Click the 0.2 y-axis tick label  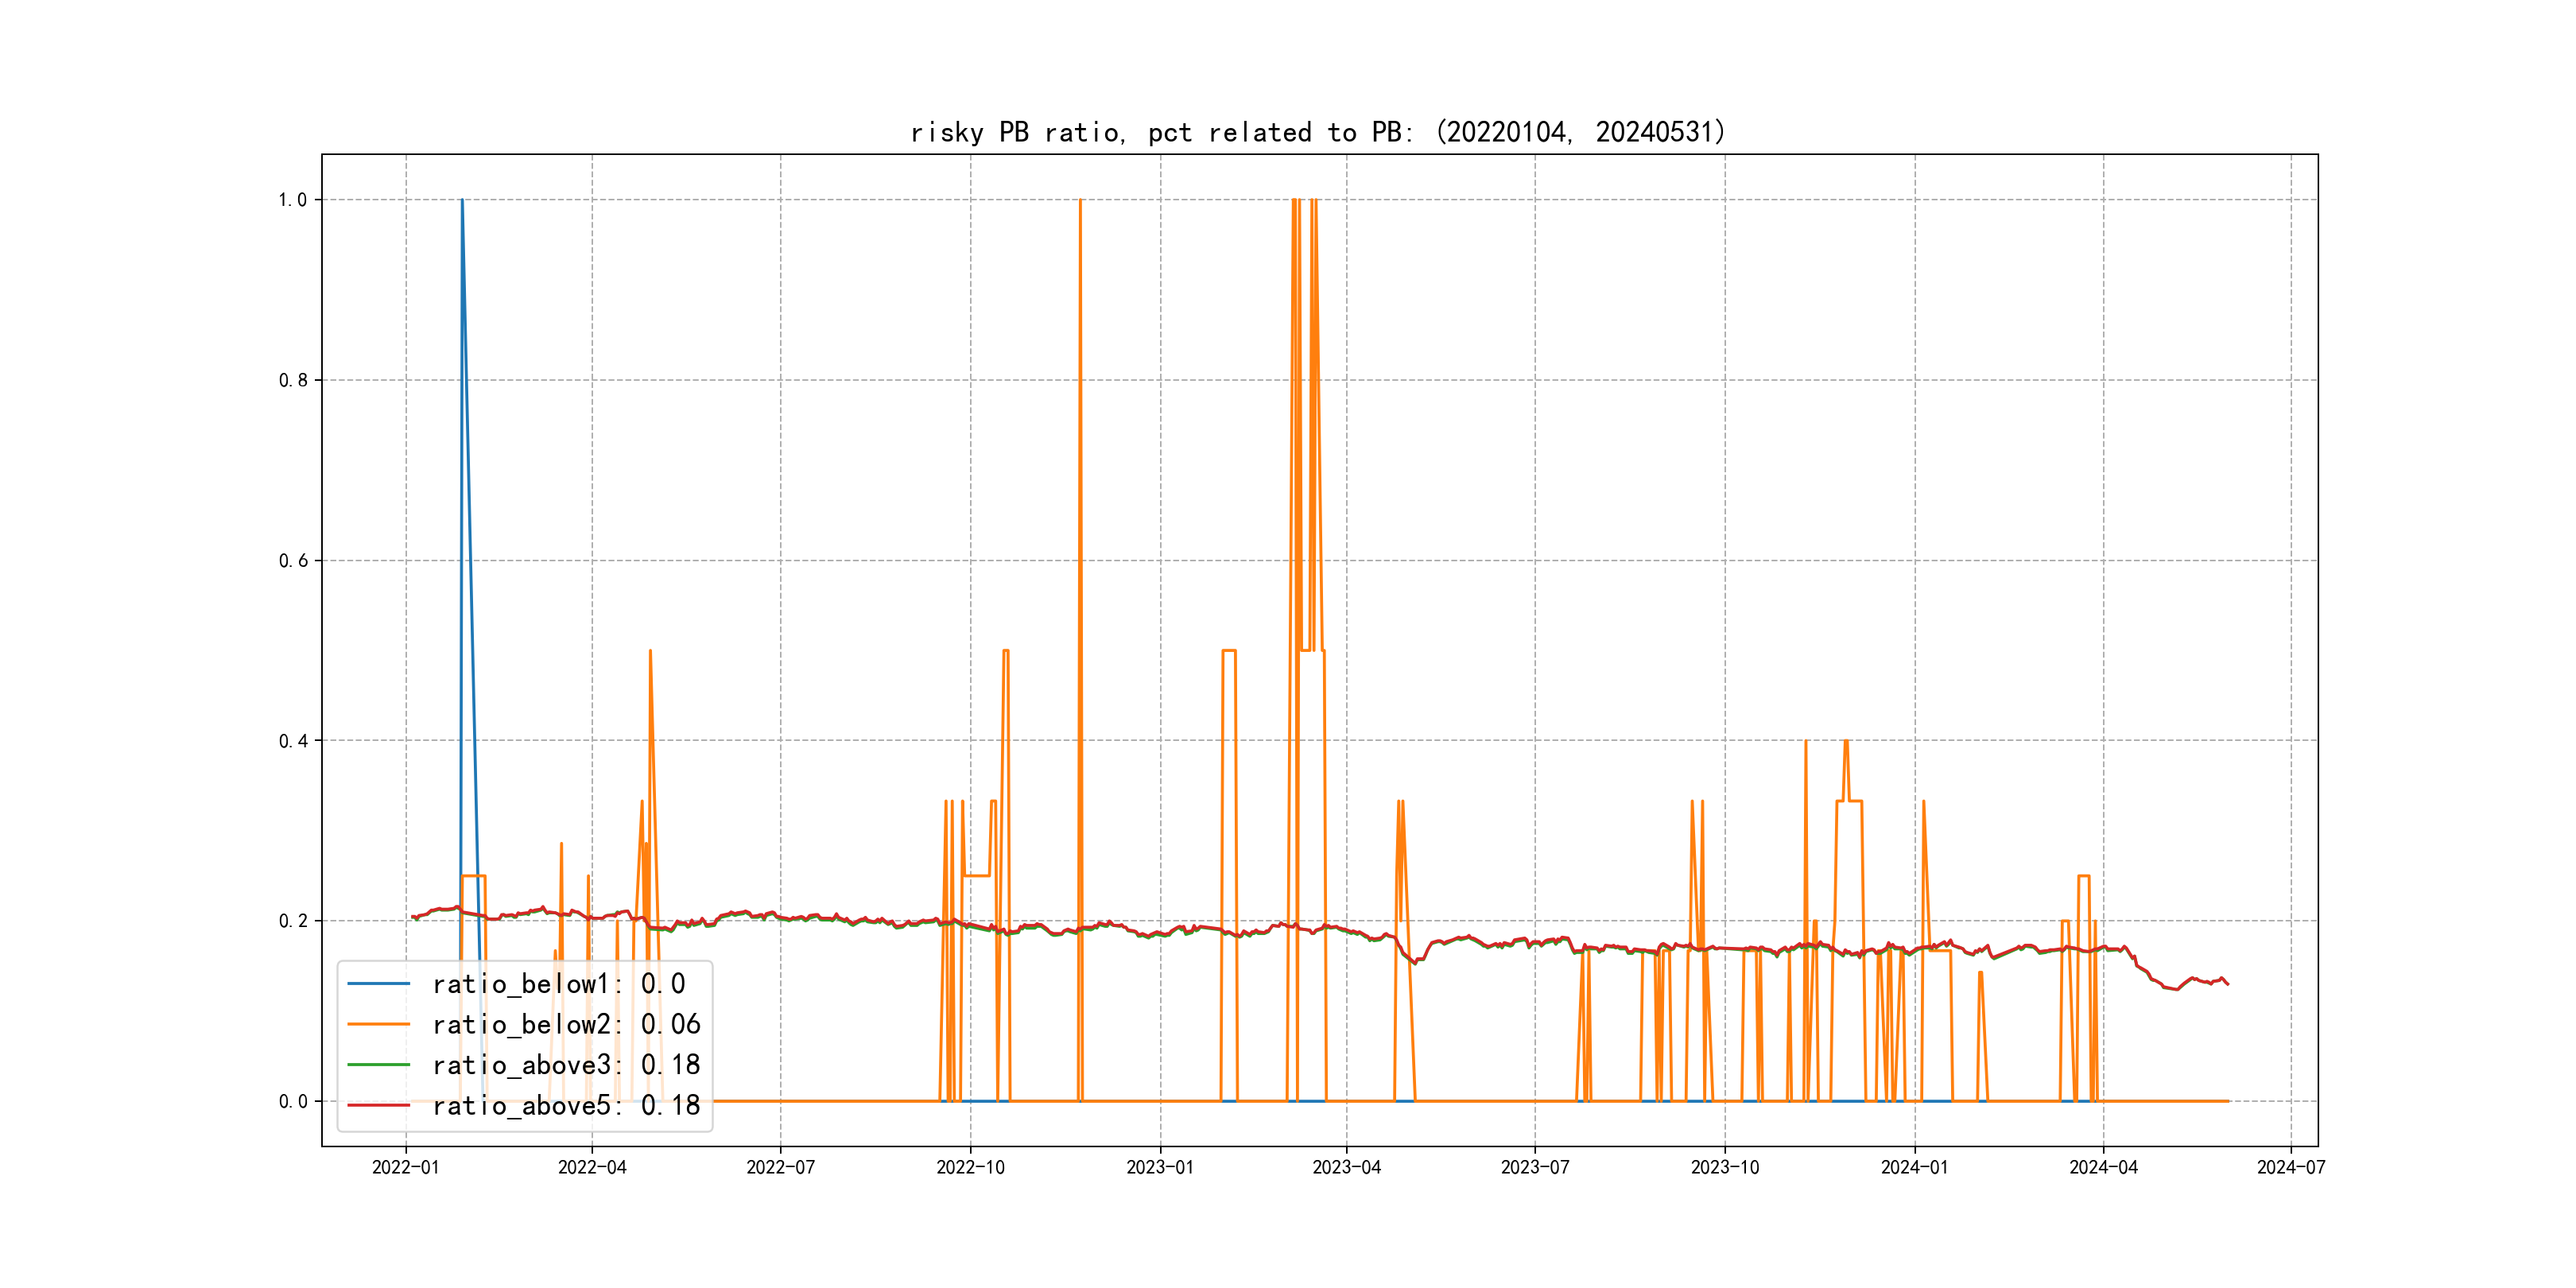(x=292, y=921)
